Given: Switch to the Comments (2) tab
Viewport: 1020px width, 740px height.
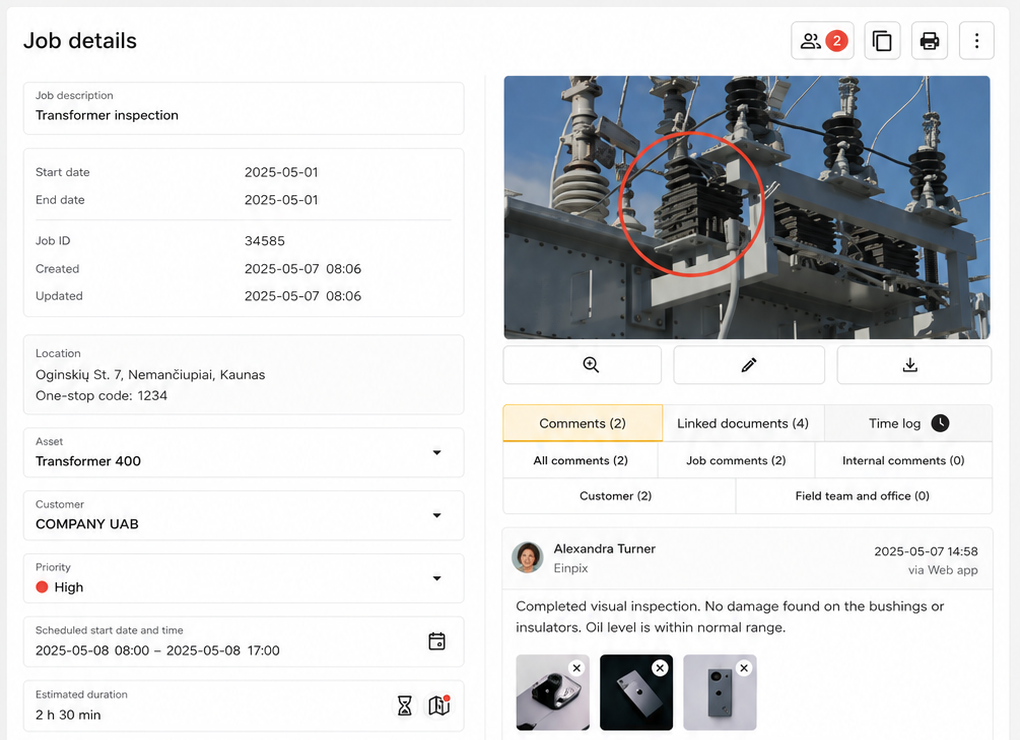Looking at the screenshot, I should tap(582, 423).
